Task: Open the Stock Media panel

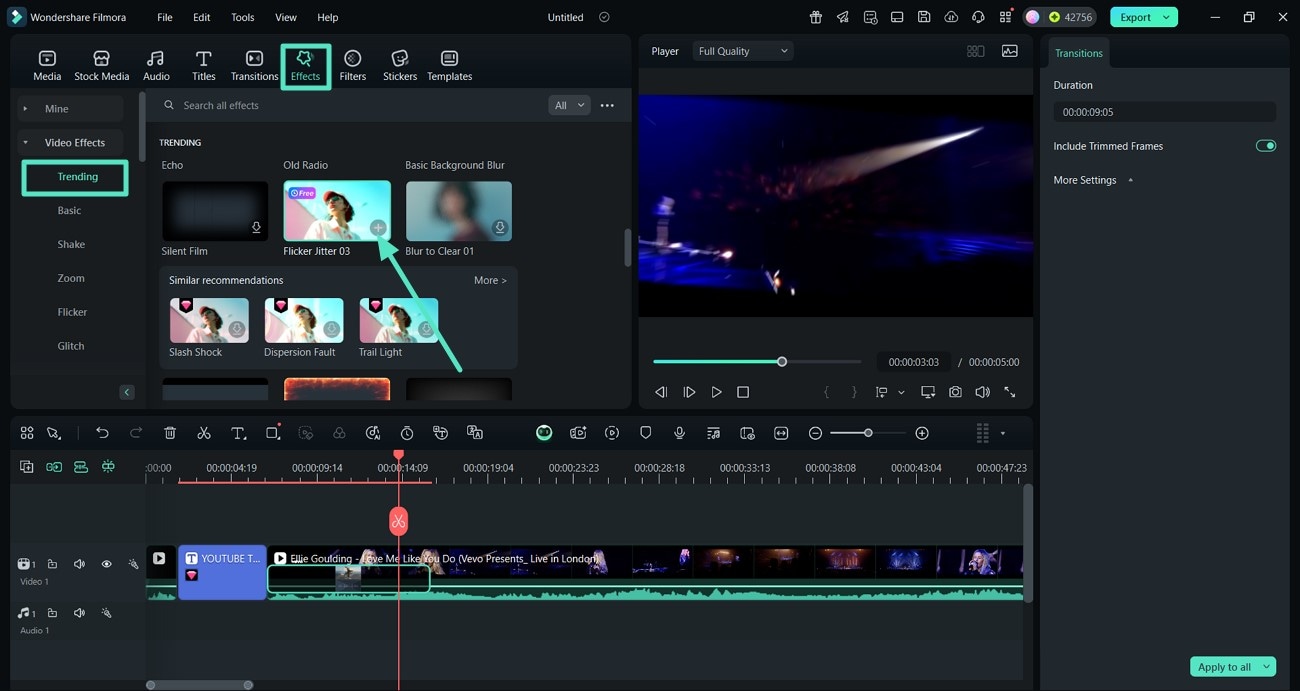Action: (x=101, y=66)
